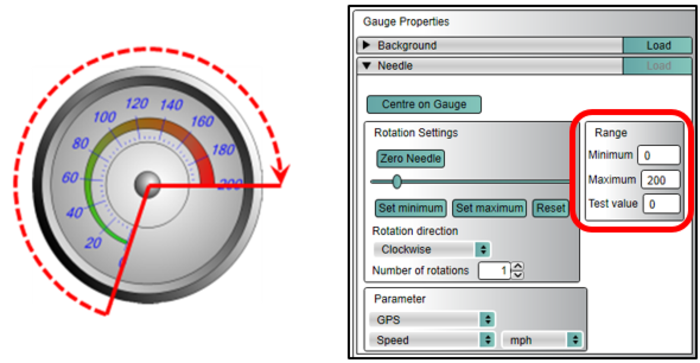The height and width of the screenshot is (363, 700).
Task: Increase number of rotations with up arrow
Action: pos(517,267)
